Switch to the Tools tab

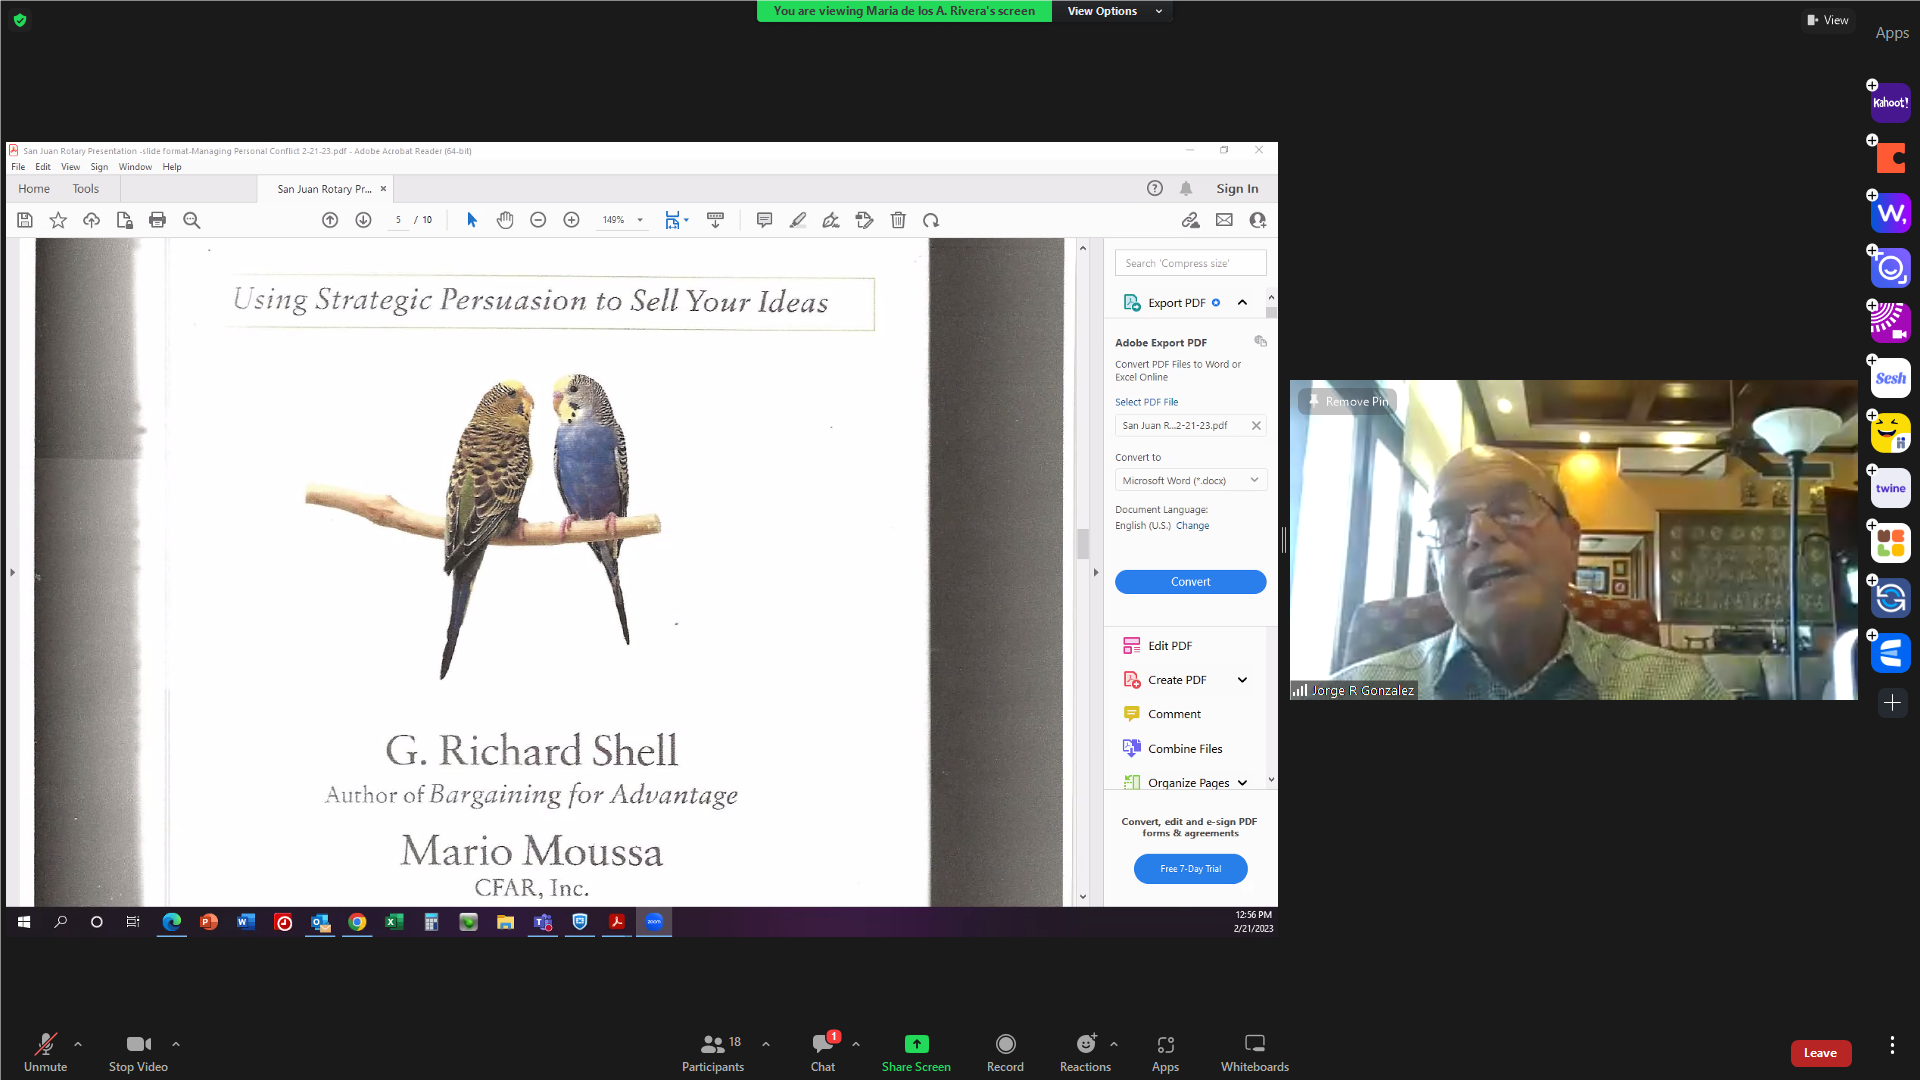pos(85,189)
